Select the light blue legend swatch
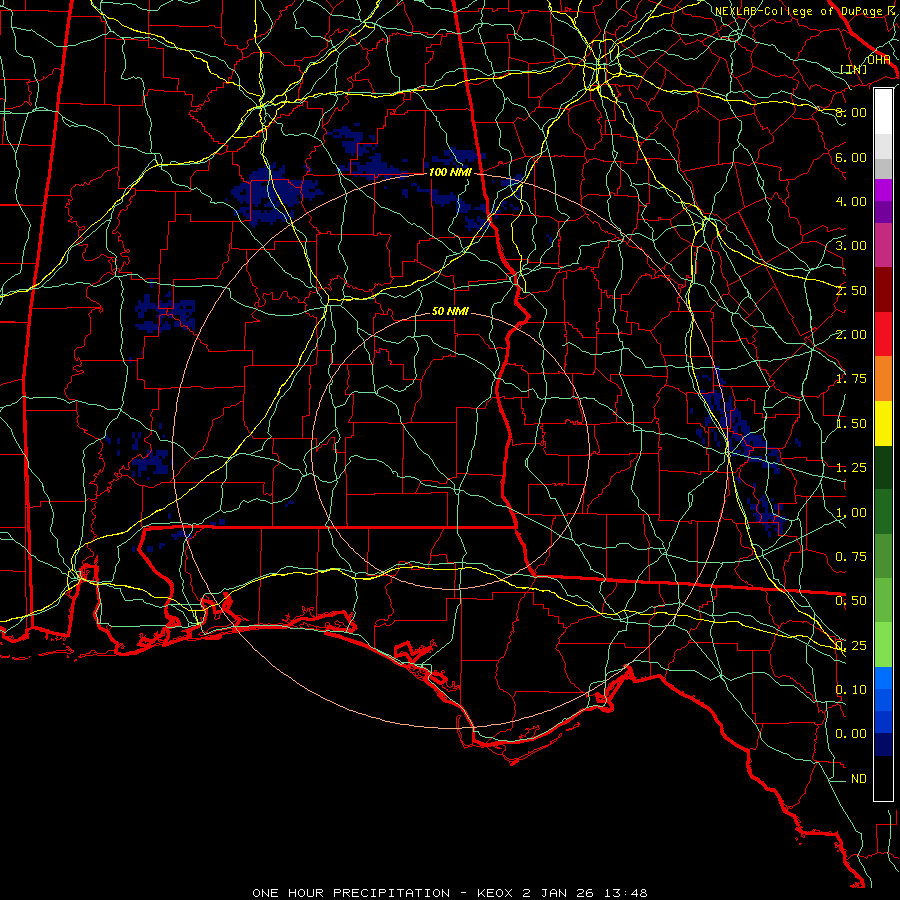Screen dimensions: 900x900 [883, 678]
